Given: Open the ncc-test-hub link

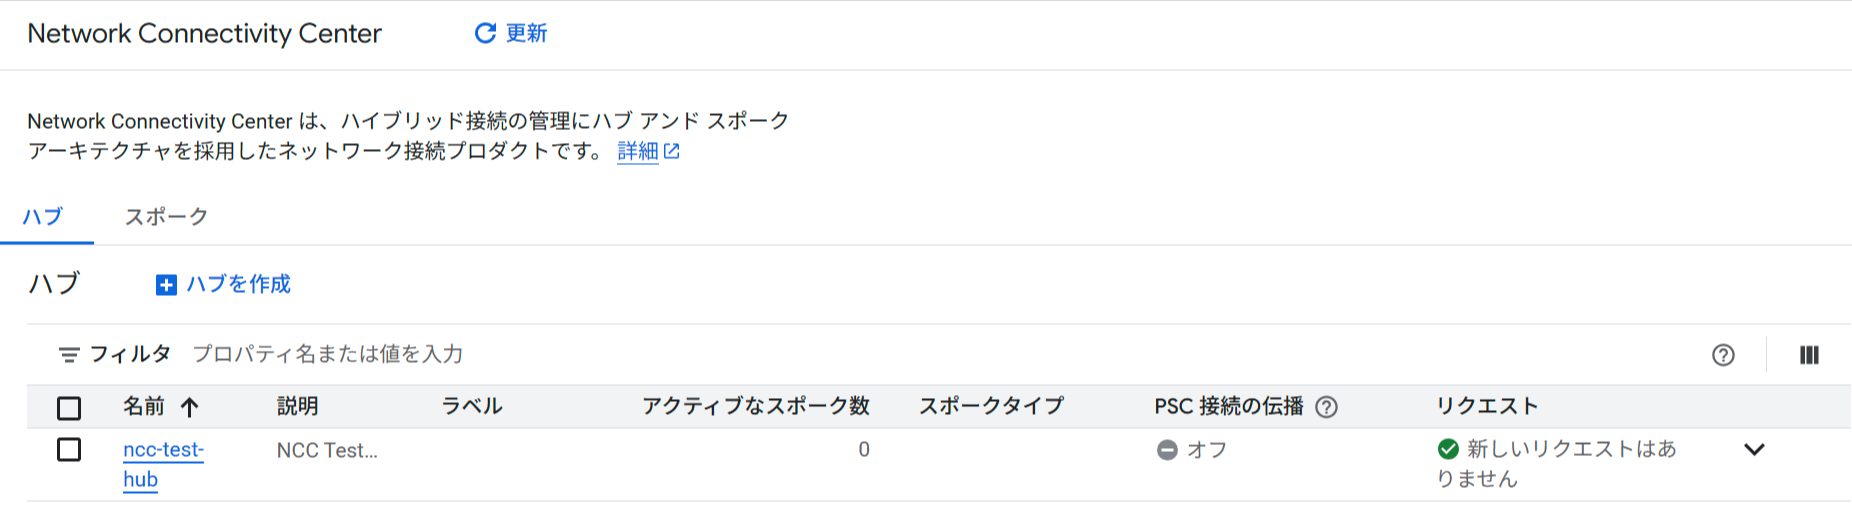Looking at the screenshot, I should click(163, 451).
